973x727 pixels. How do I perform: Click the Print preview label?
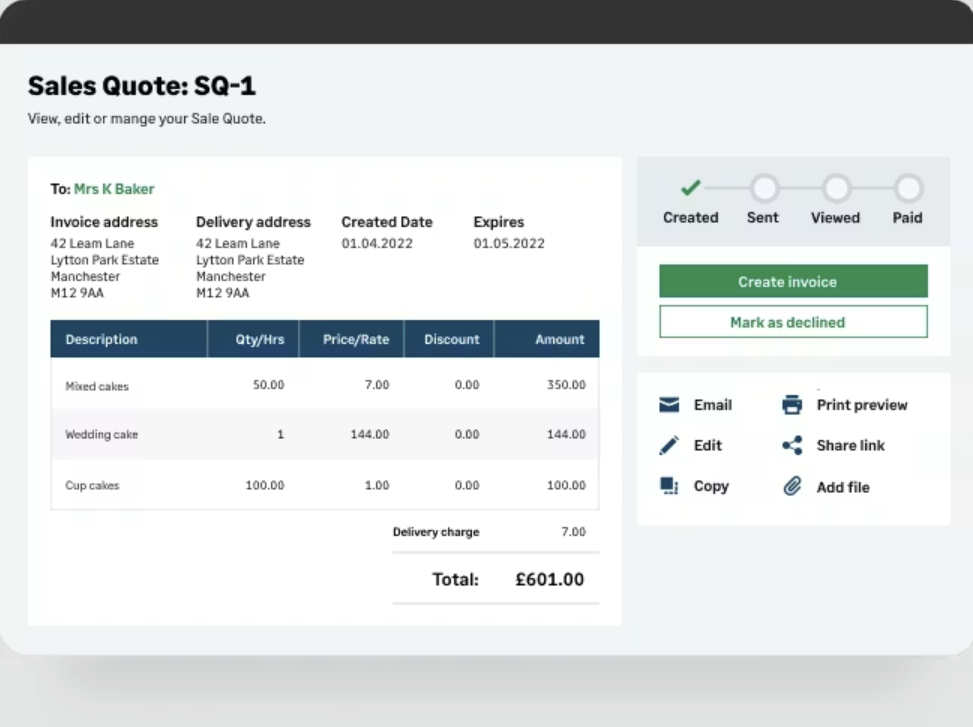click(x=862, y=405)
